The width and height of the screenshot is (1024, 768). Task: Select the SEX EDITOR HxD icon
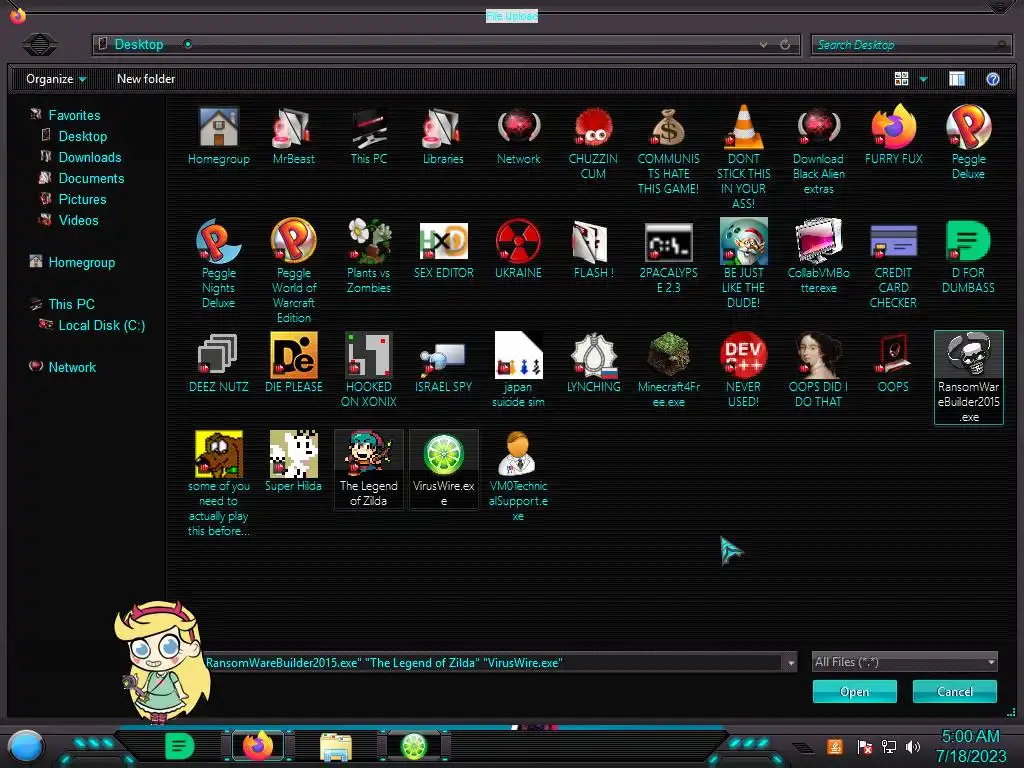click(443, 250)
